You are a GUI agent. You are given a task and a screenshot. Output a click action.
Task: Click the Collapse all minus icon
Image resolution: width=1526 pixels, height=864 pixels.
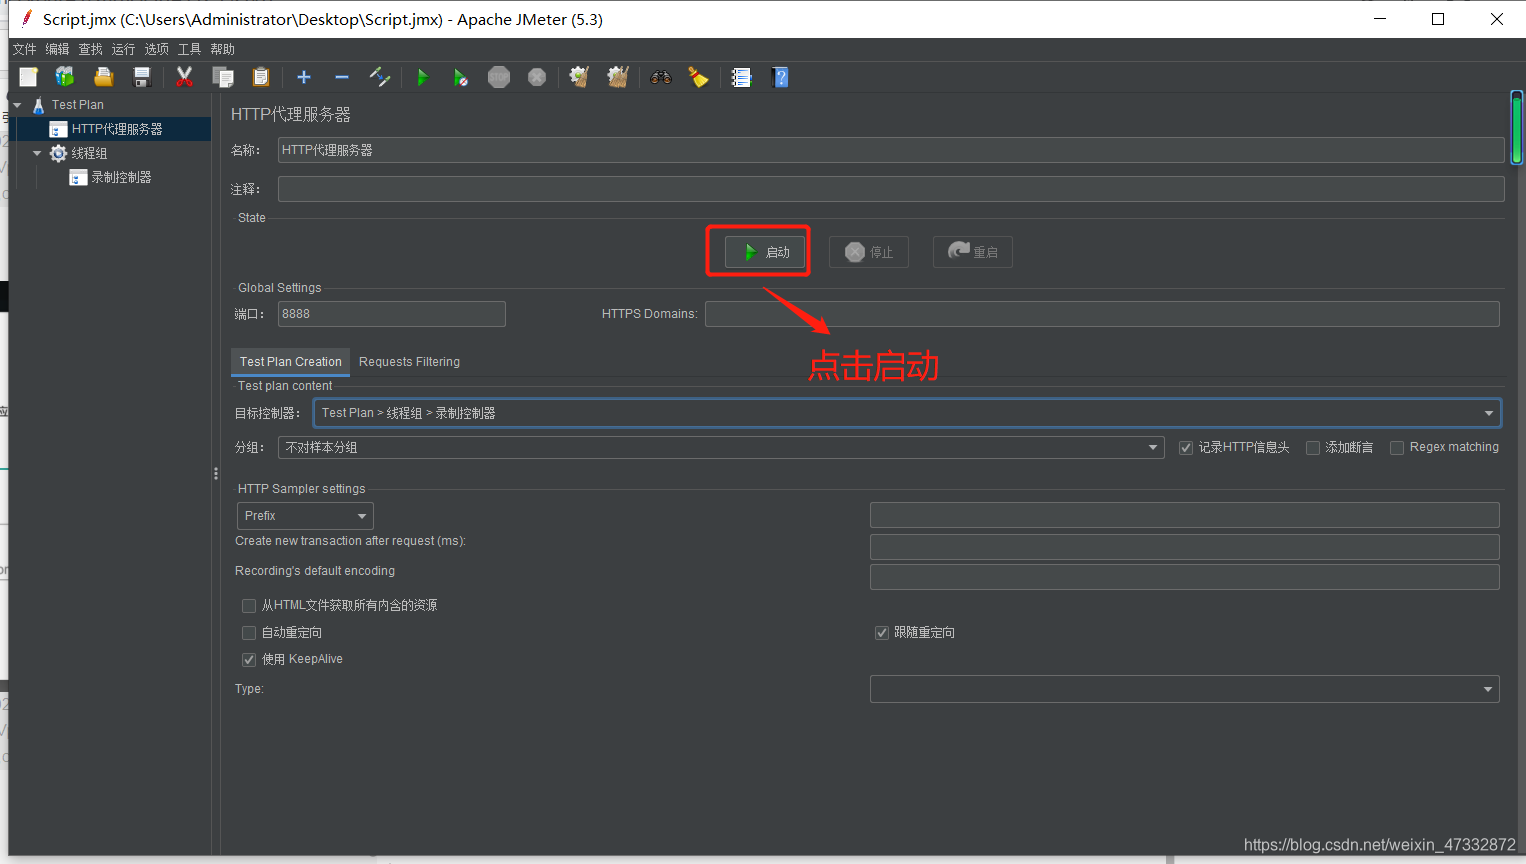[342, 77]
